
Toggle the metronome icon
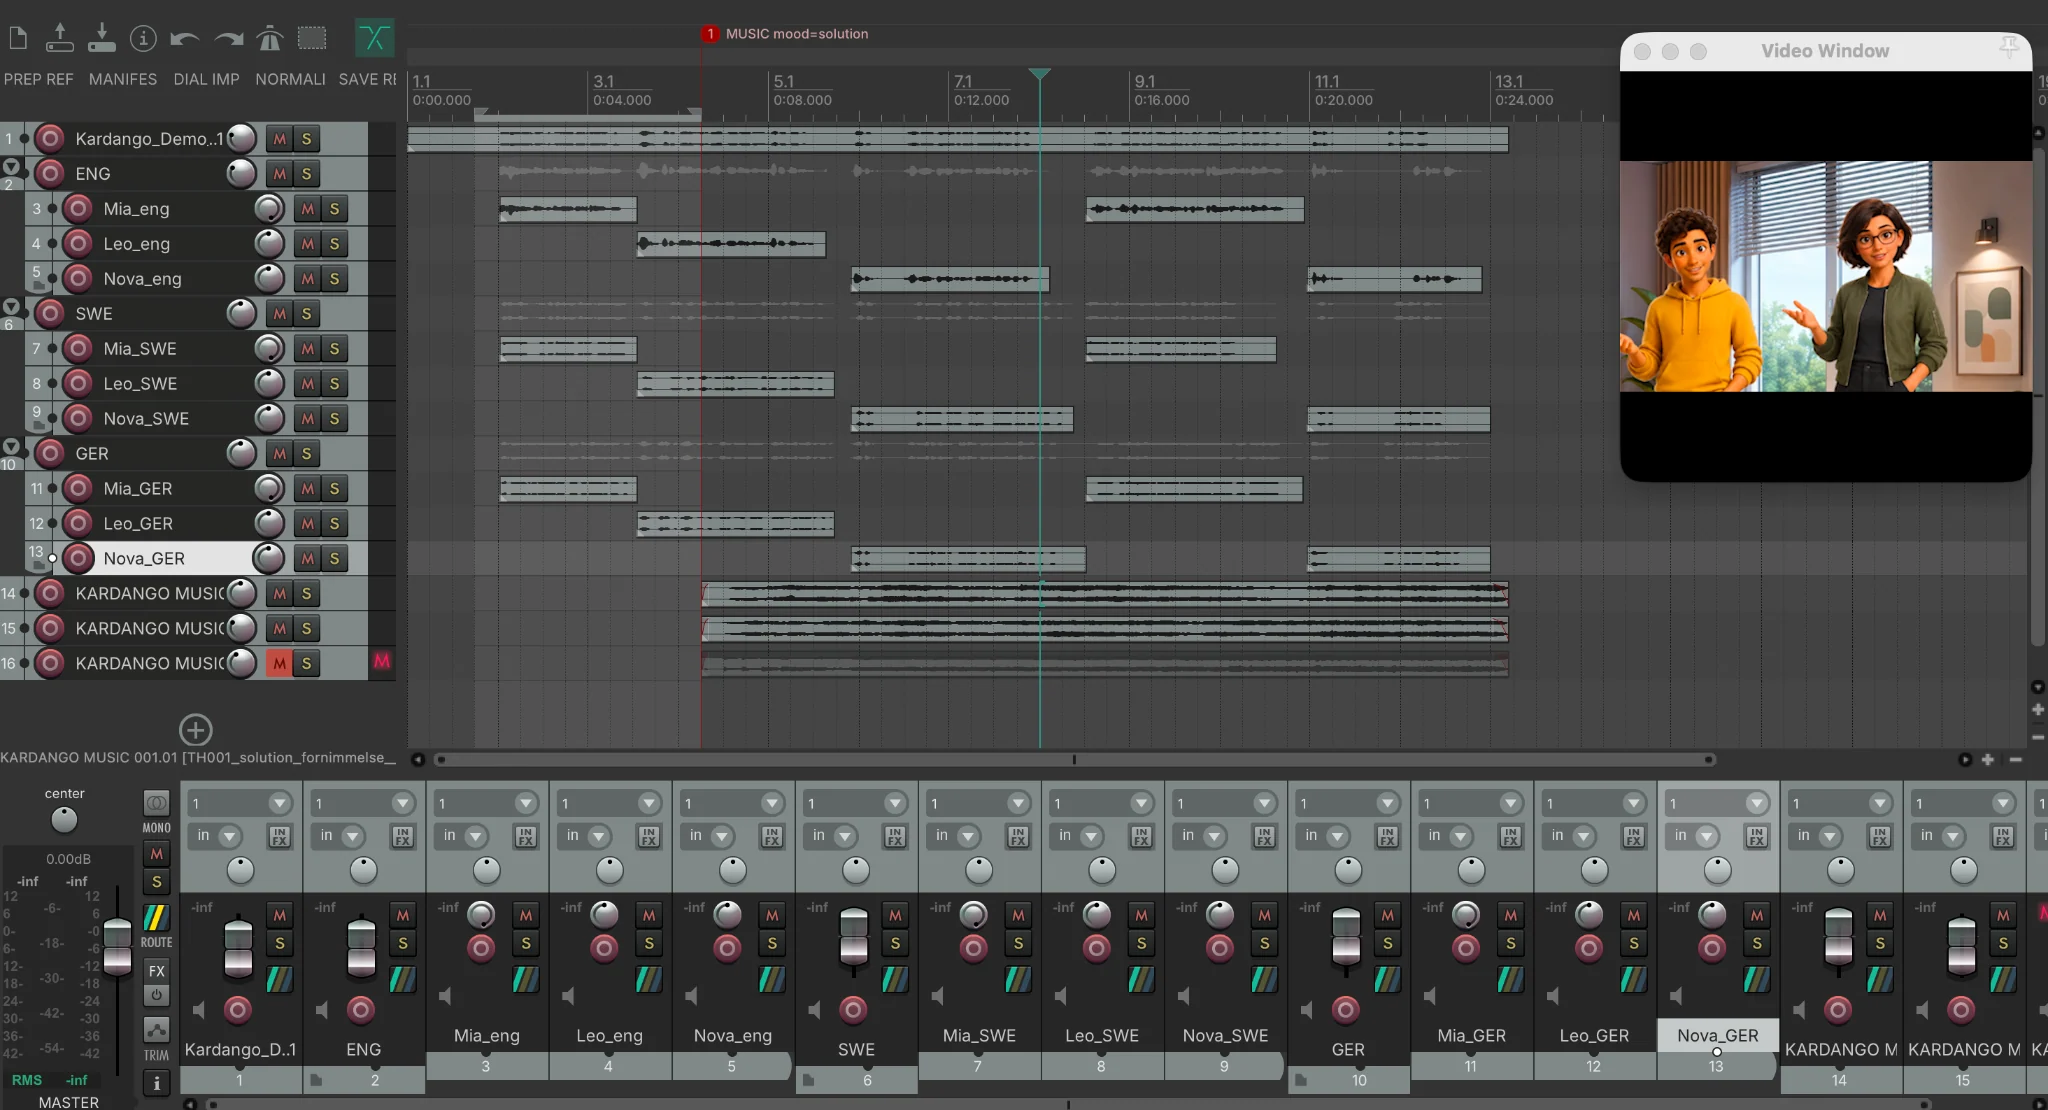(270, 39)
